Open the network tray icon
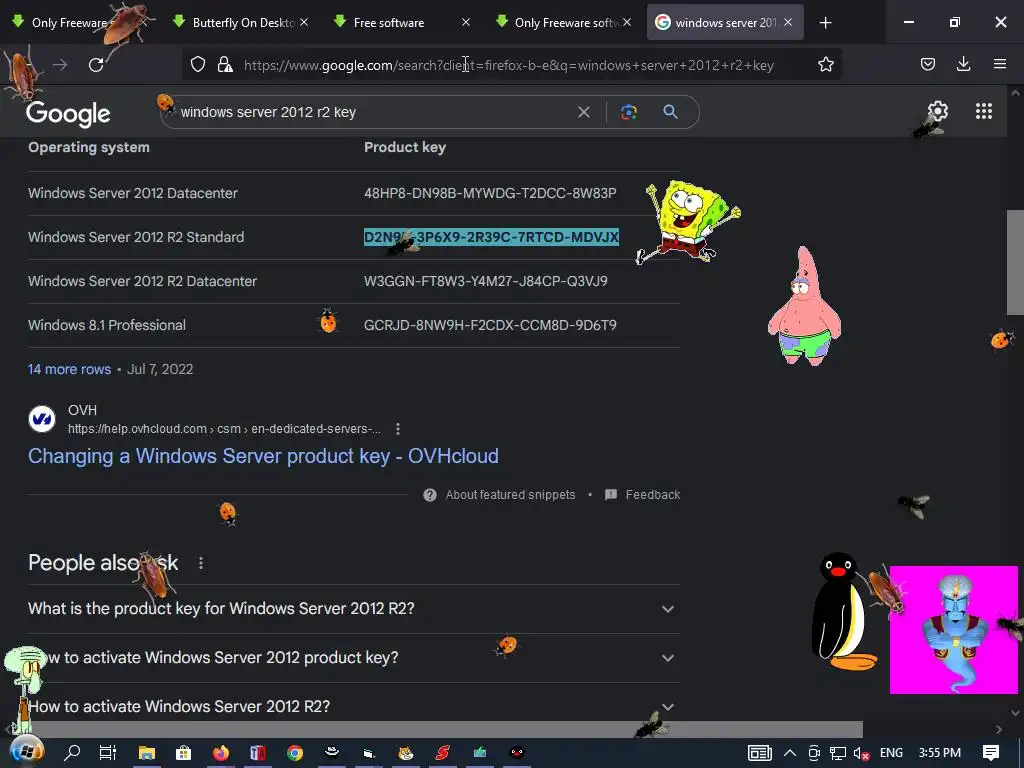The image size is (1024, 768). [x=838, y=753]
